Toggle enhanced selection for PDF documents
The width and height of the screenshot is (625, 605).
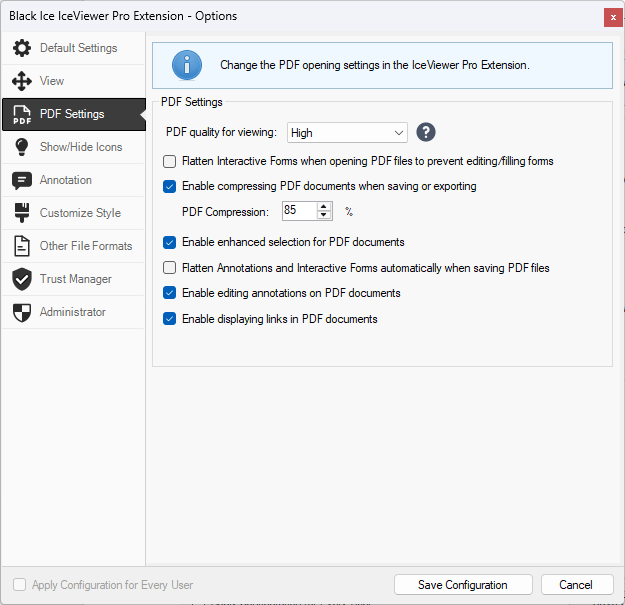pos(169,242)
